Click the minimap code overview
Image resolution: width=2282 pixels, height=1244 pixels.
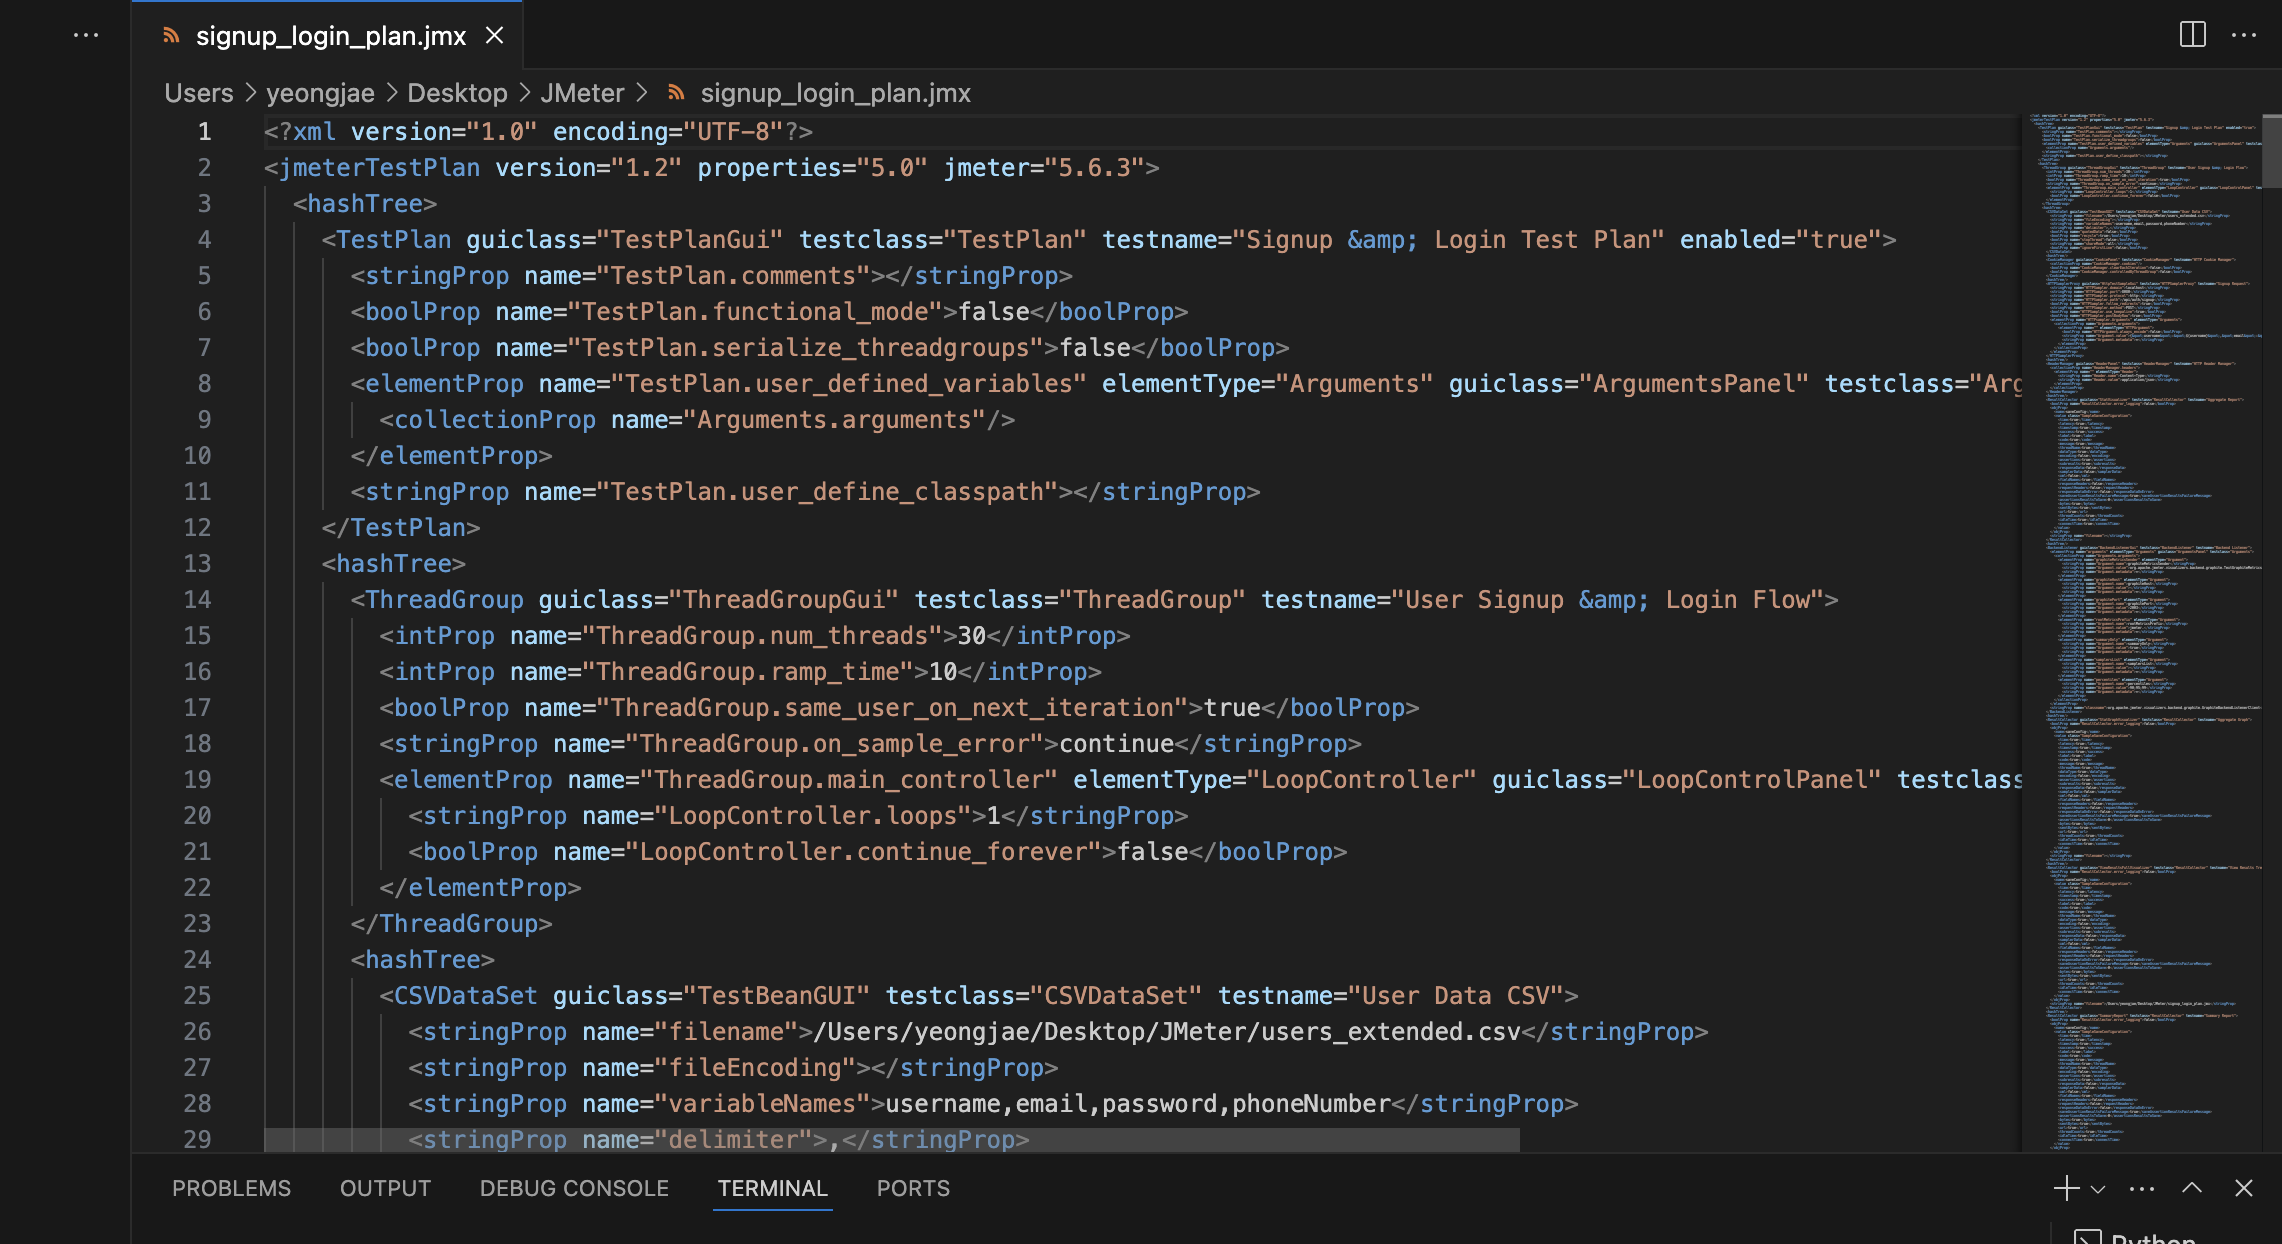tap(2140, 640)
